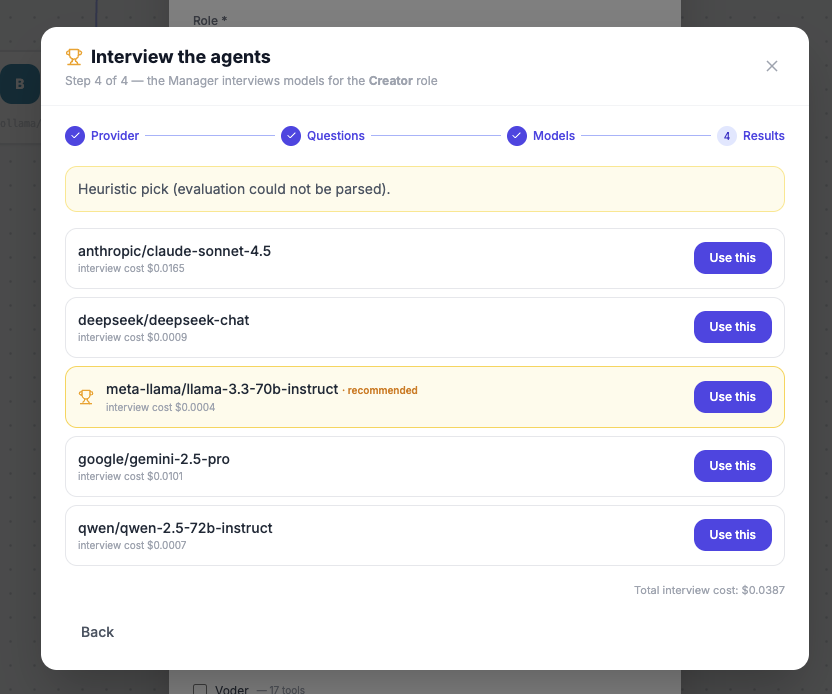Click the Questions step checkmark icon
The height and width of the screenshot is (694, 832).
click(291, 136)
